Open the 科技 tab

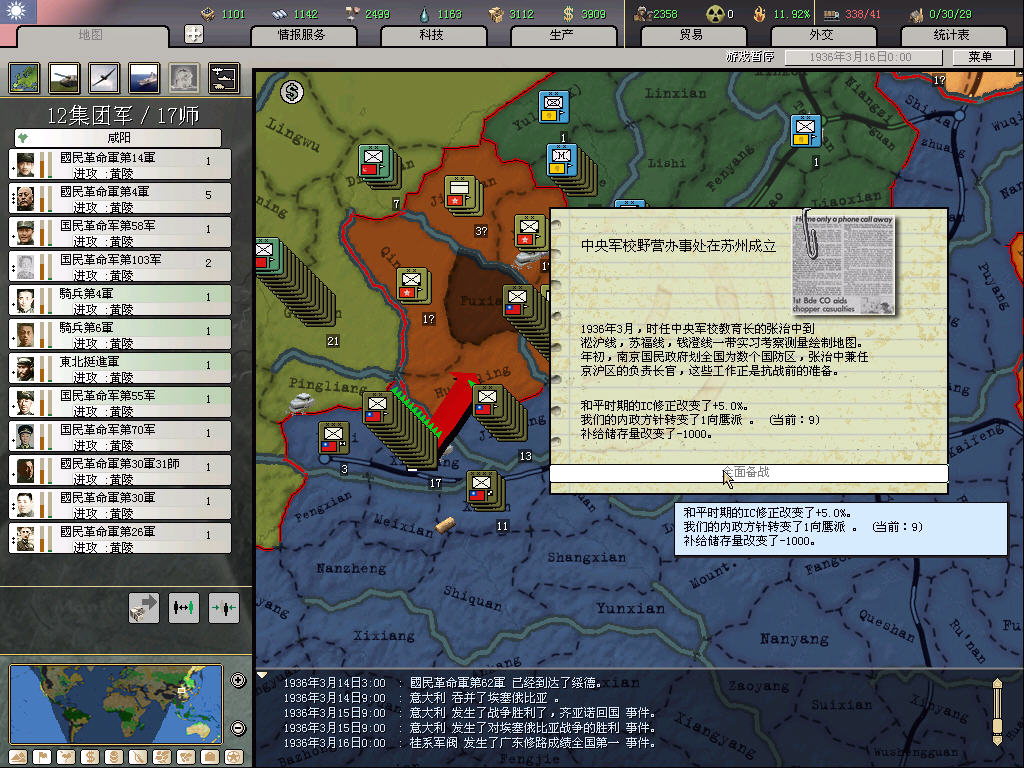tap(432, 35)
